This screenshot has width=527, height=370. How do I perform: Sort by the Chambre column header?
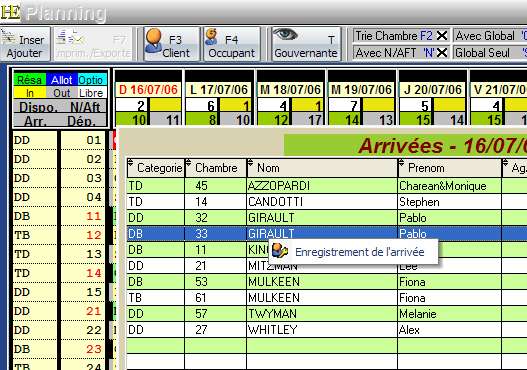[216, 168]
